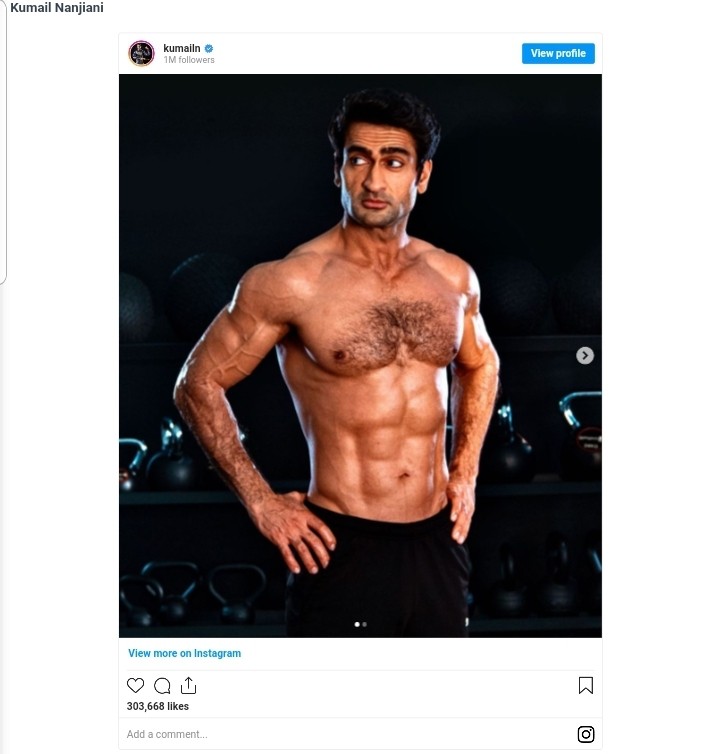Viewport: 720px width, 754px height.
Task: Select the first carousel indicator dot
Action: pos(357,624)
